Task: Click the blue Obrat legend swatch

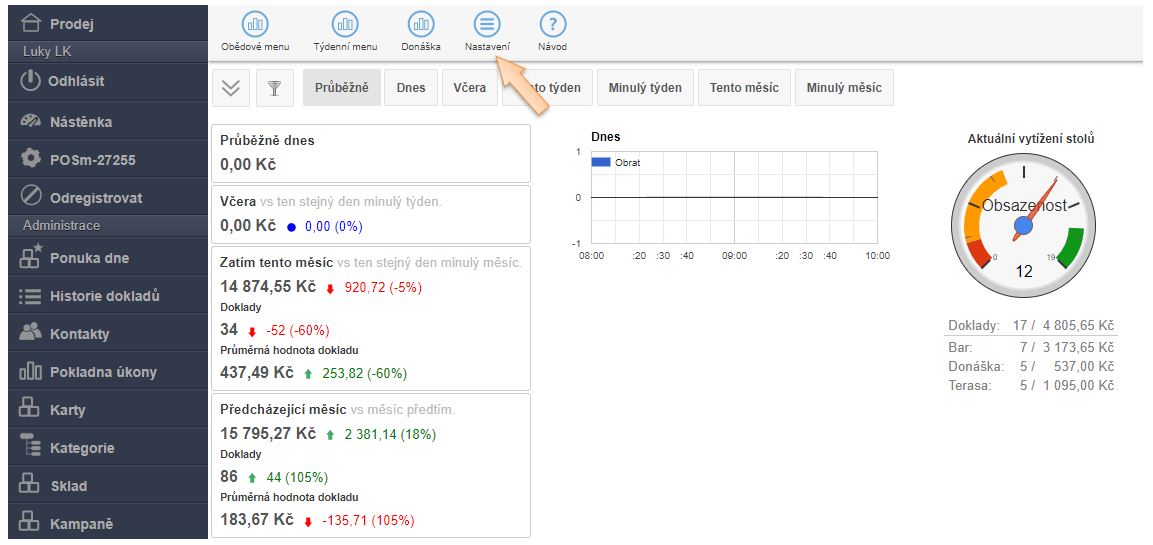Action: [x=601, y=162]
